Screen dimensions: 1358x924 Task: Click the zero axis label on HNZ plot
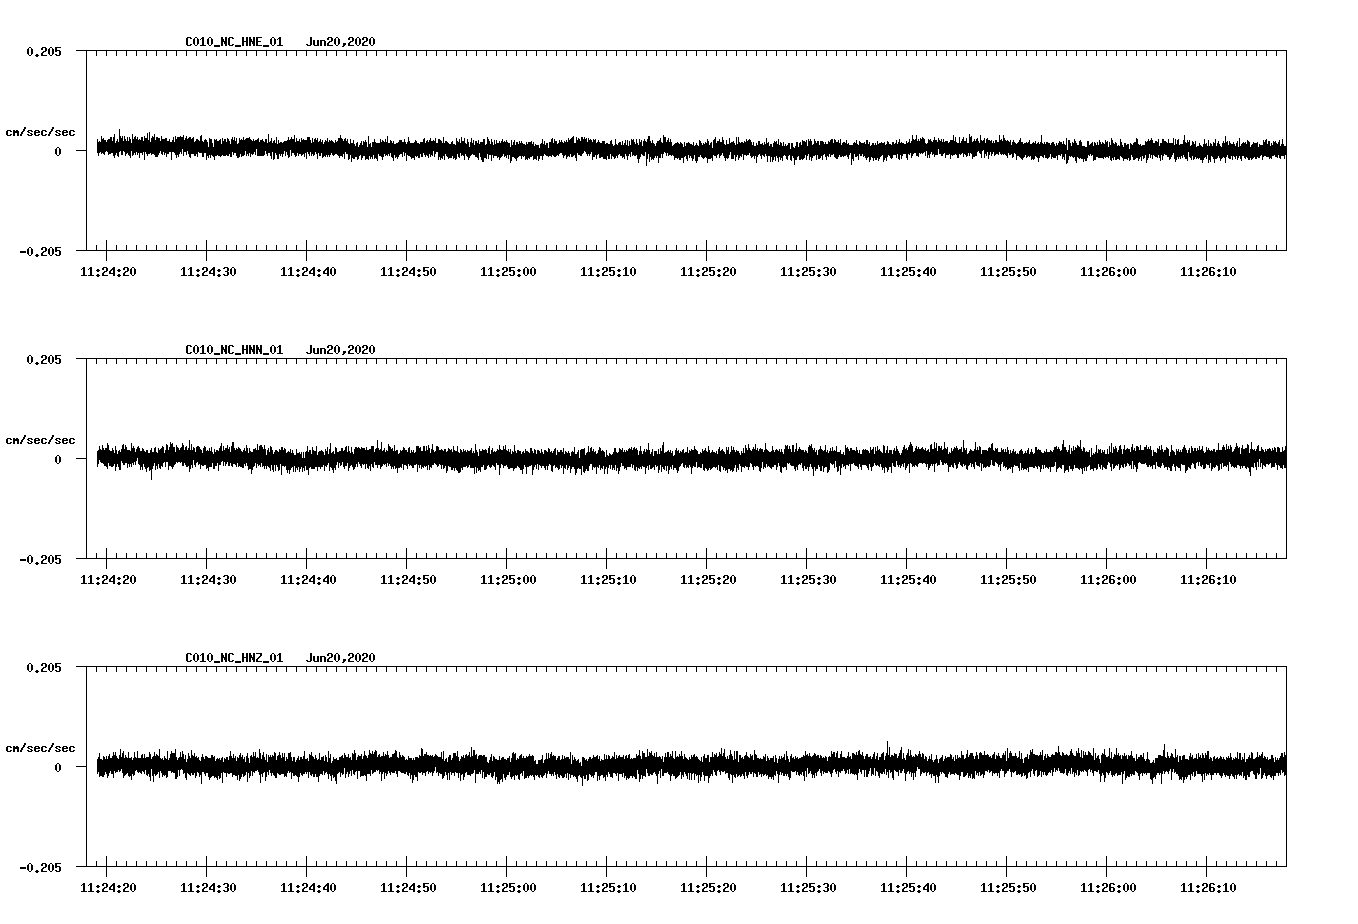pos(58,767)
